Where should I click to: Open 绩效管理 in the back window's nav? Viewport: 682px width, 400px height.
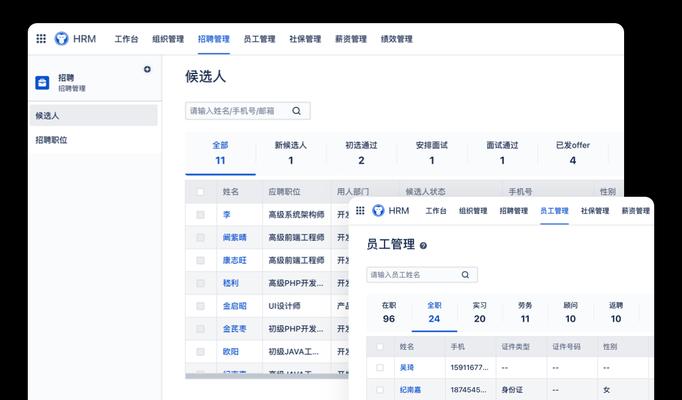pyautogui.click(x=396, y=39)
